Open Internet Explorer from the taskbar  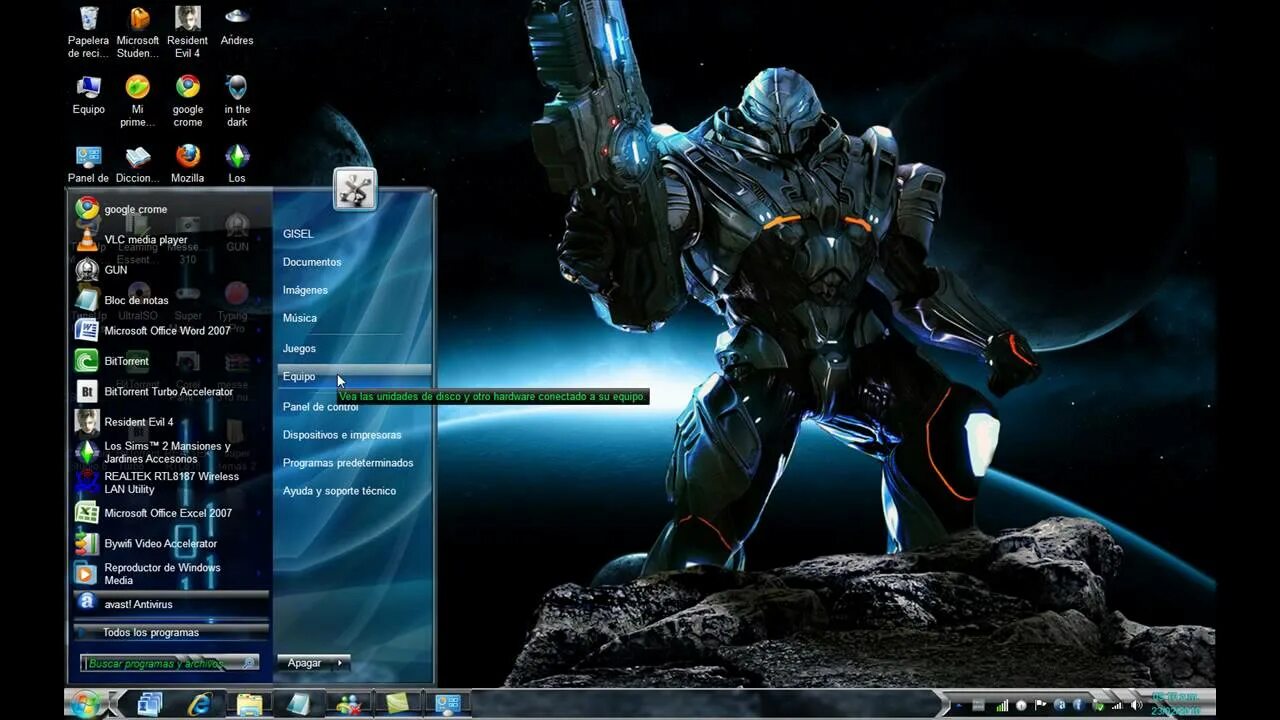pyautogui.click(x=200, y=704)
